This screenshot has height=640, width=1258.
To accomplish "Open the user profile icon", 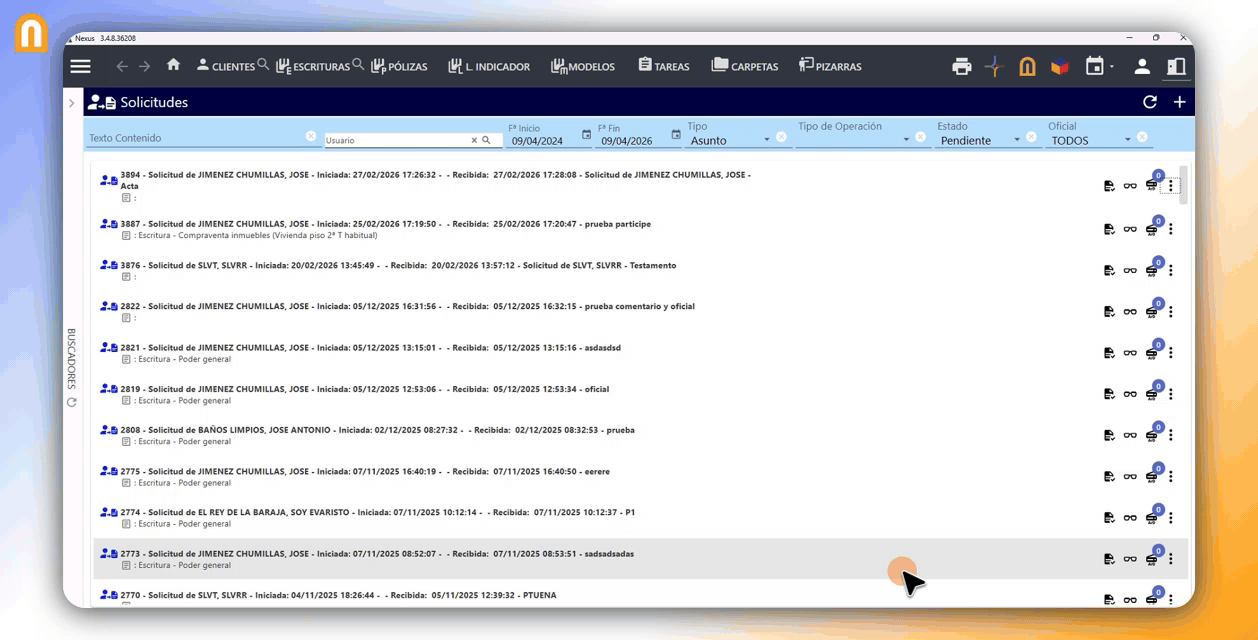I will point(1142,67).
